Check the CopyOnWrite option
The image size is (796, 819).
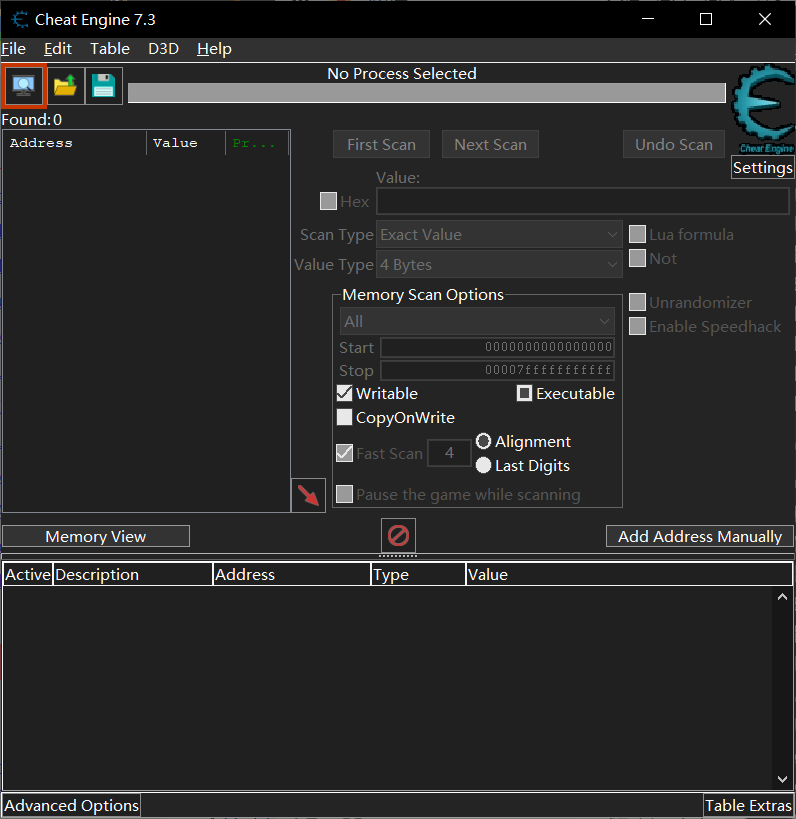[x=345, y=417]
